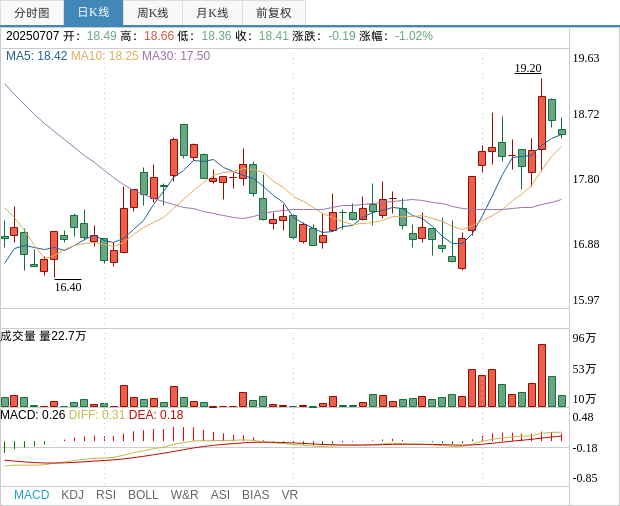This screenshot has width=620, height=506.
Task: Click the 17.80 price axis label
Action: tap(586, 179)
